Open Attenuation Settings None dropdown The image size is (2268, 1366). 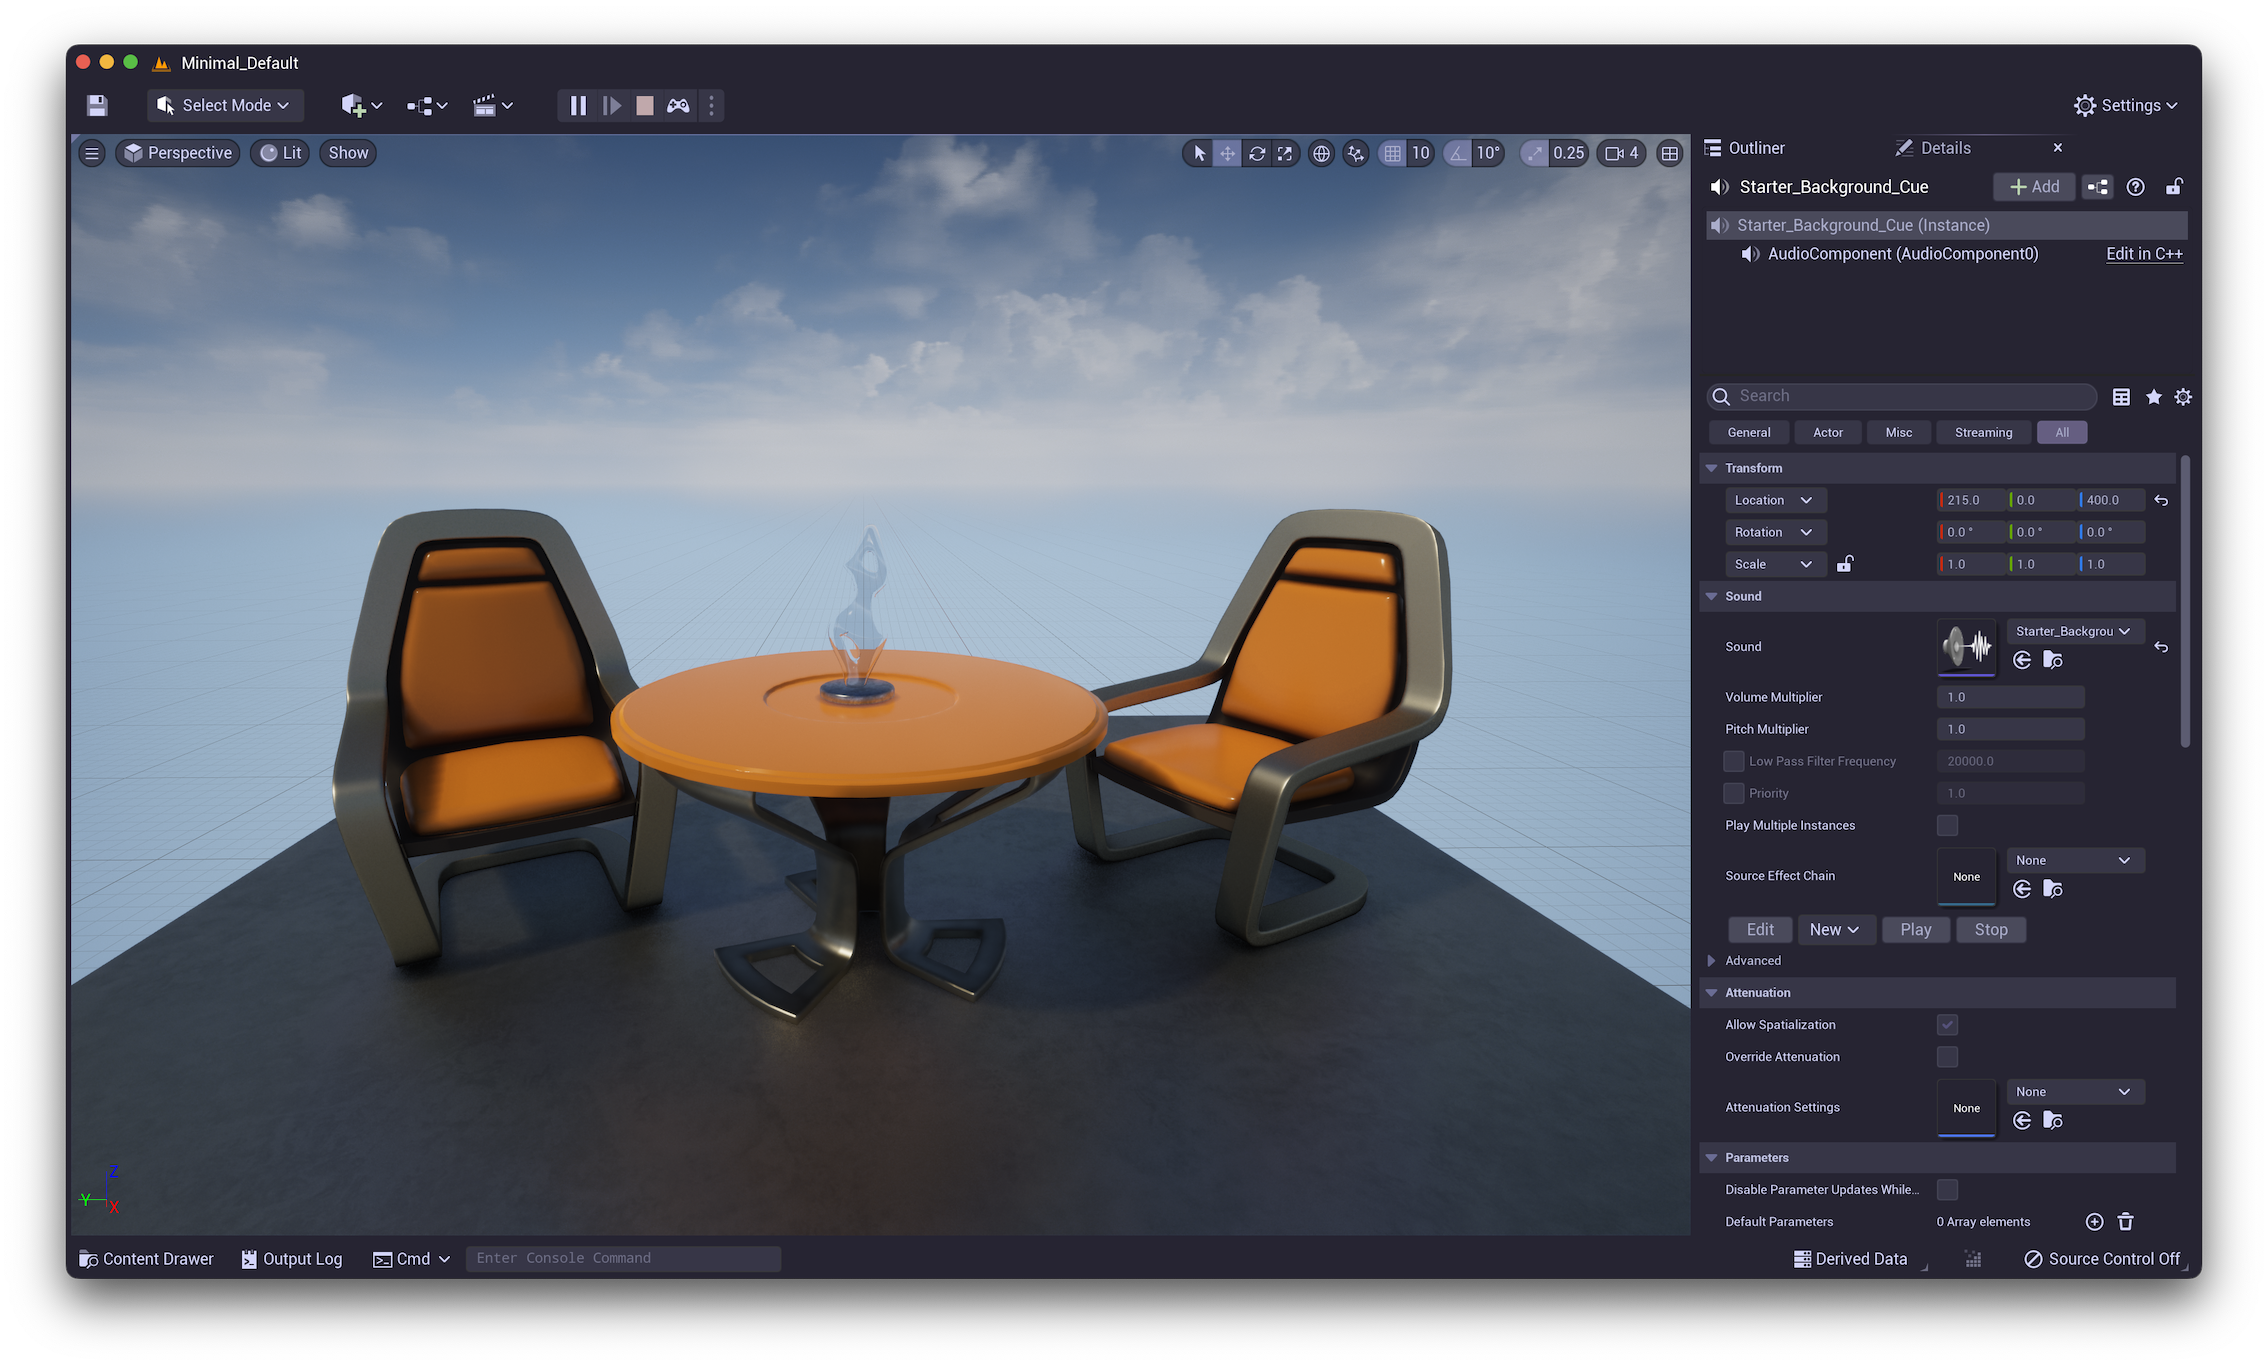pos(2074,1091)
